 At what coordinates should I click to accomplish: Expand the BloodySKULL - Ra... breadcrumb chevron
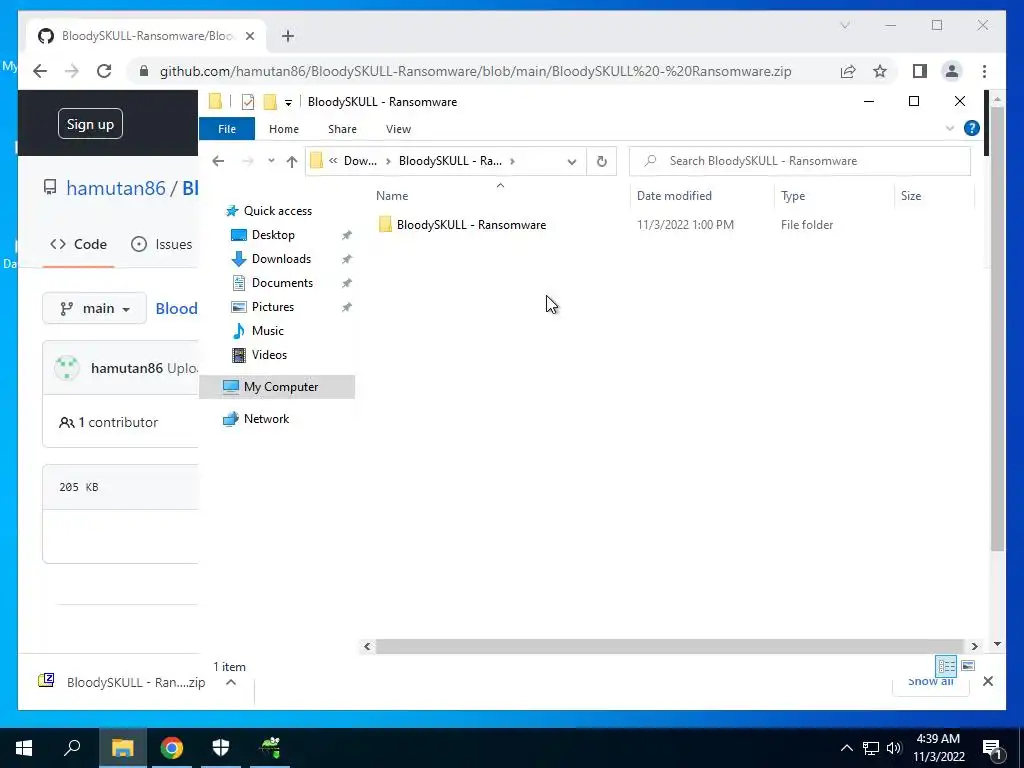click(x=512, y=161)
